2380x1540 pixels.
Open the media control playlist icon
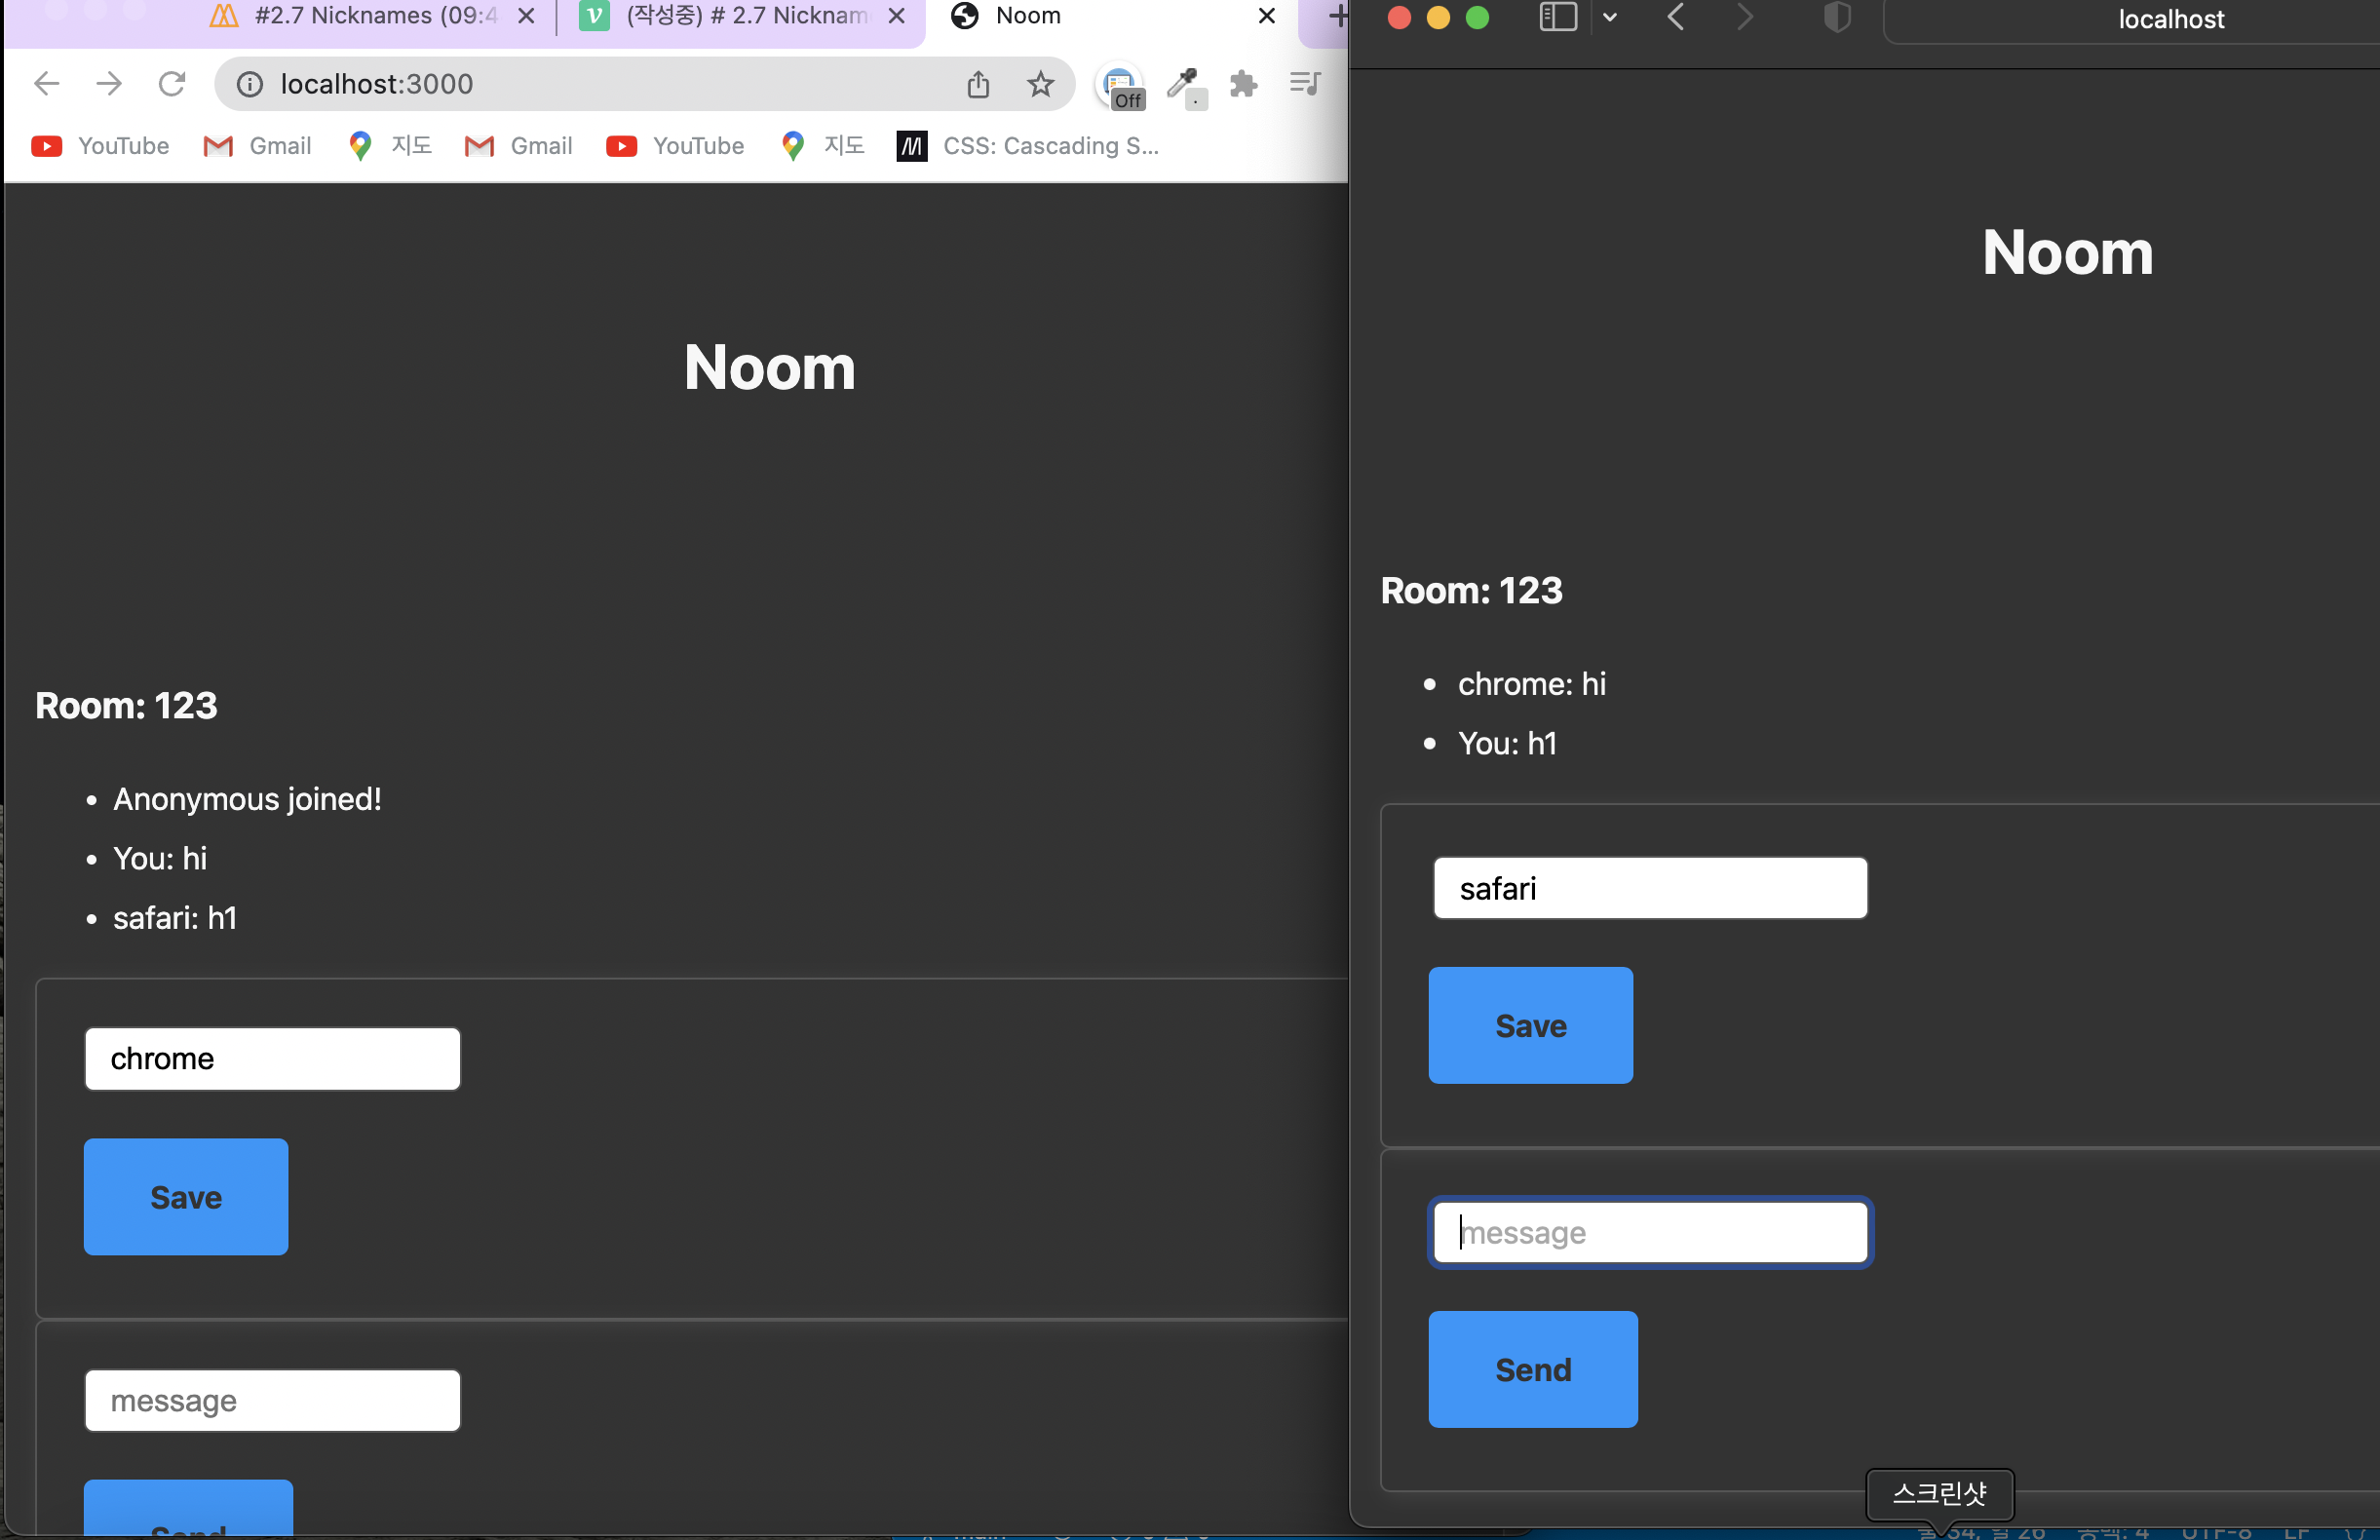coord(1305,84)
